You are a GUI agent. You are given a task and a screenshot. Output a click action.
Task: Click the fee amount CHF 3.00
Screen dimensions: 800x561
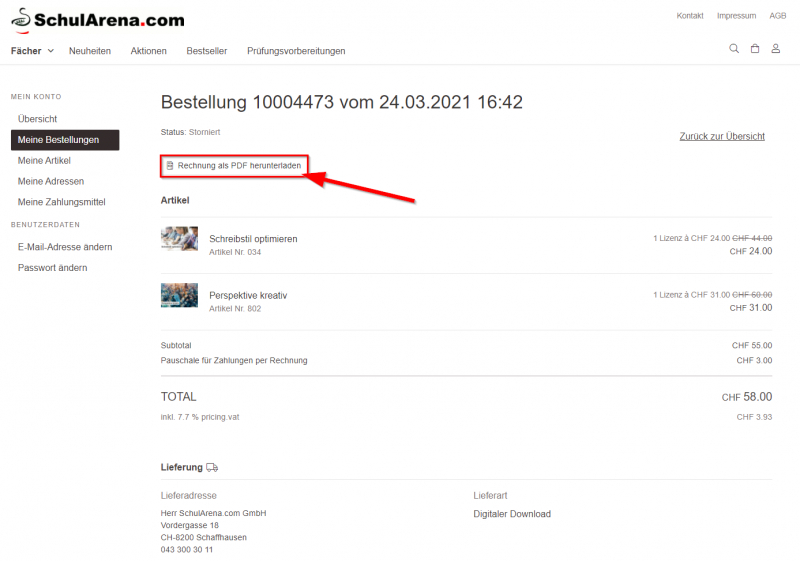754,360
